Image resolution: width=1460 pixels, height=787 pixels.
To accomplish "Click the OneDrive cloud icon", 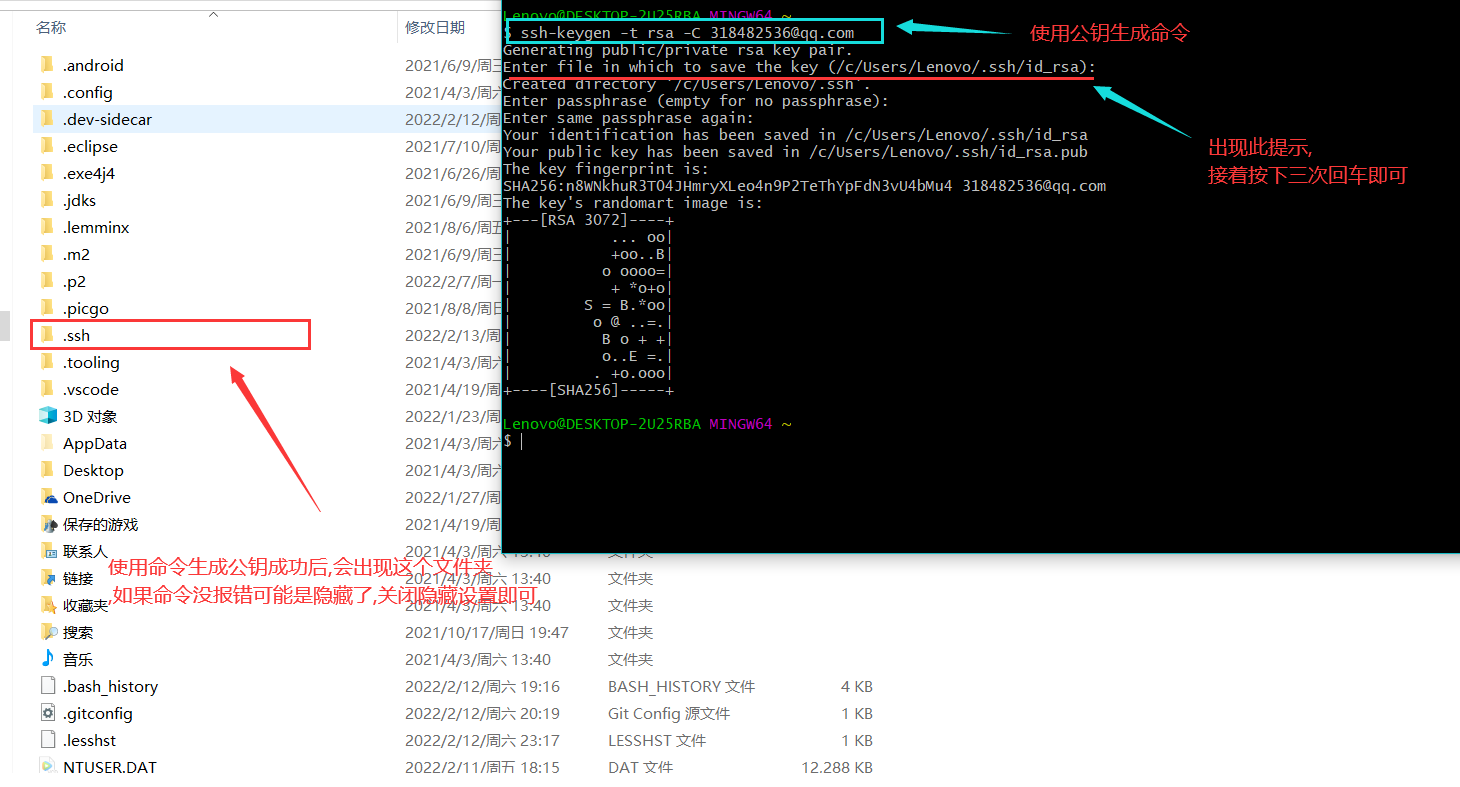I will [x=47, y=497].
